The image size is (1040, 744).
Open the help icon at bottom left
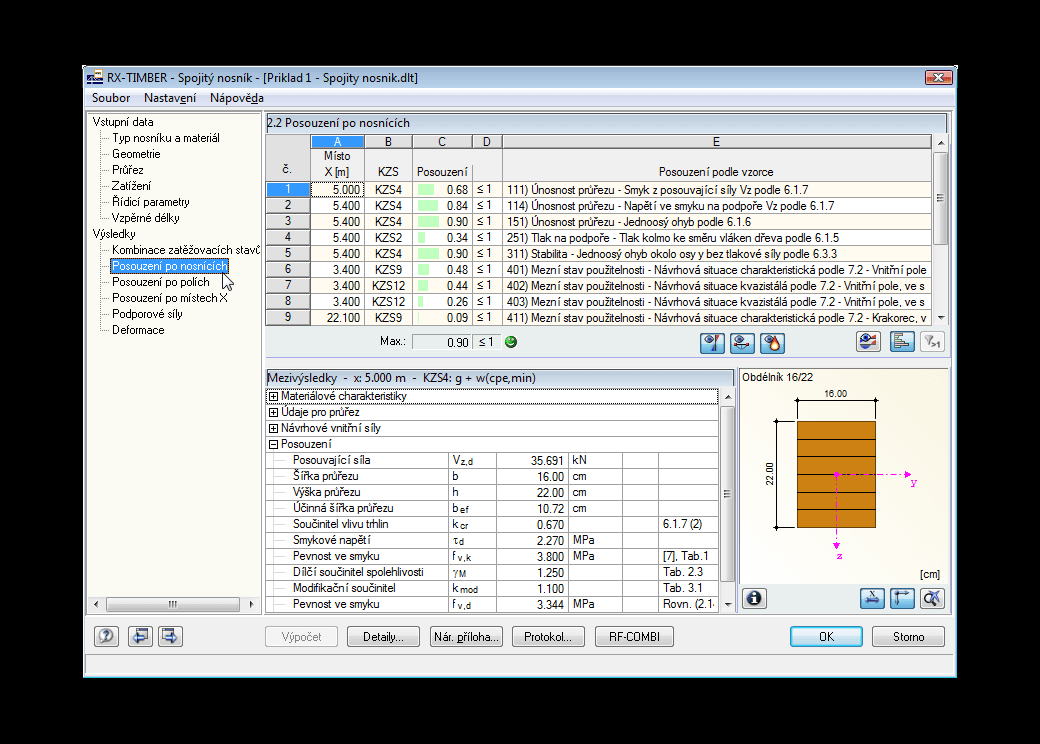(x=106, y=637)
